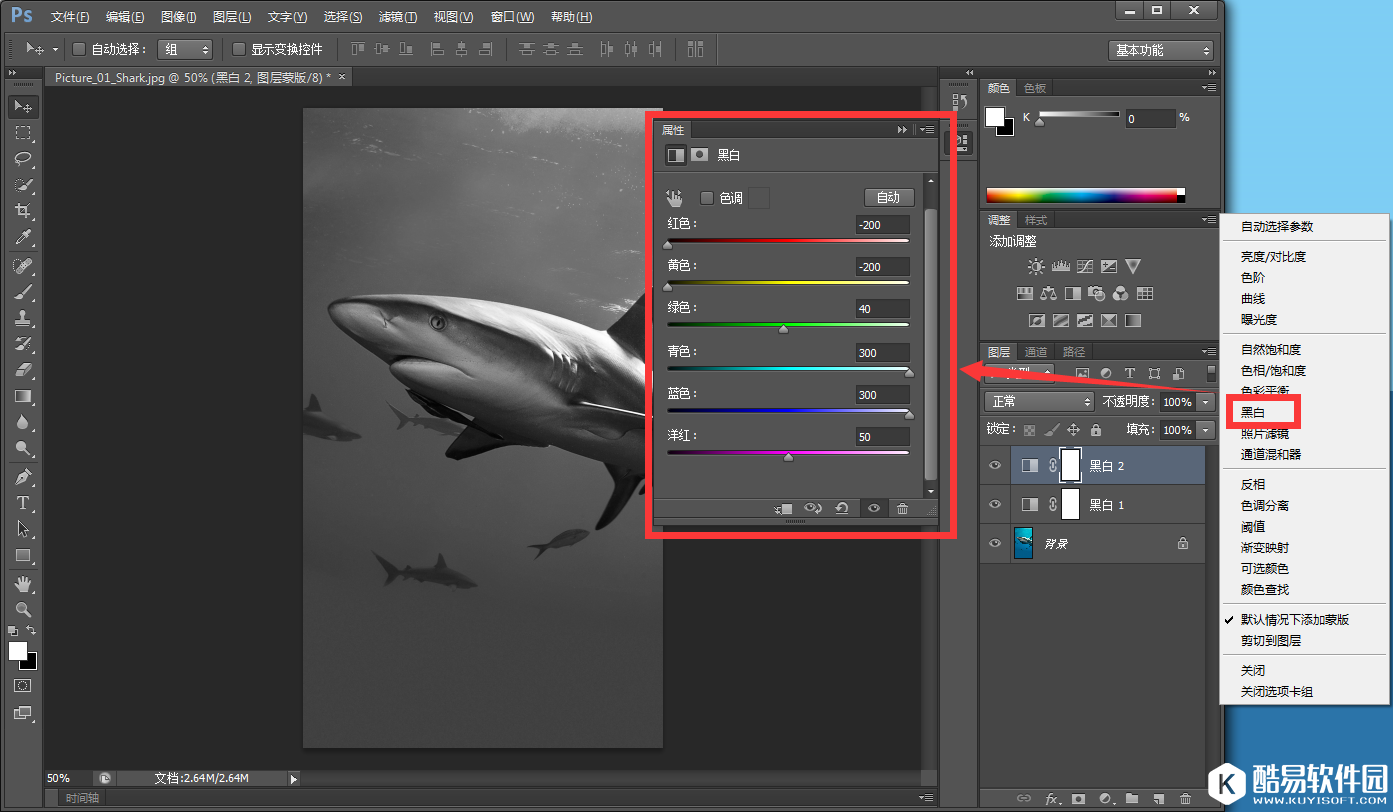Click trash icon in Properties panel

[902, 509]
